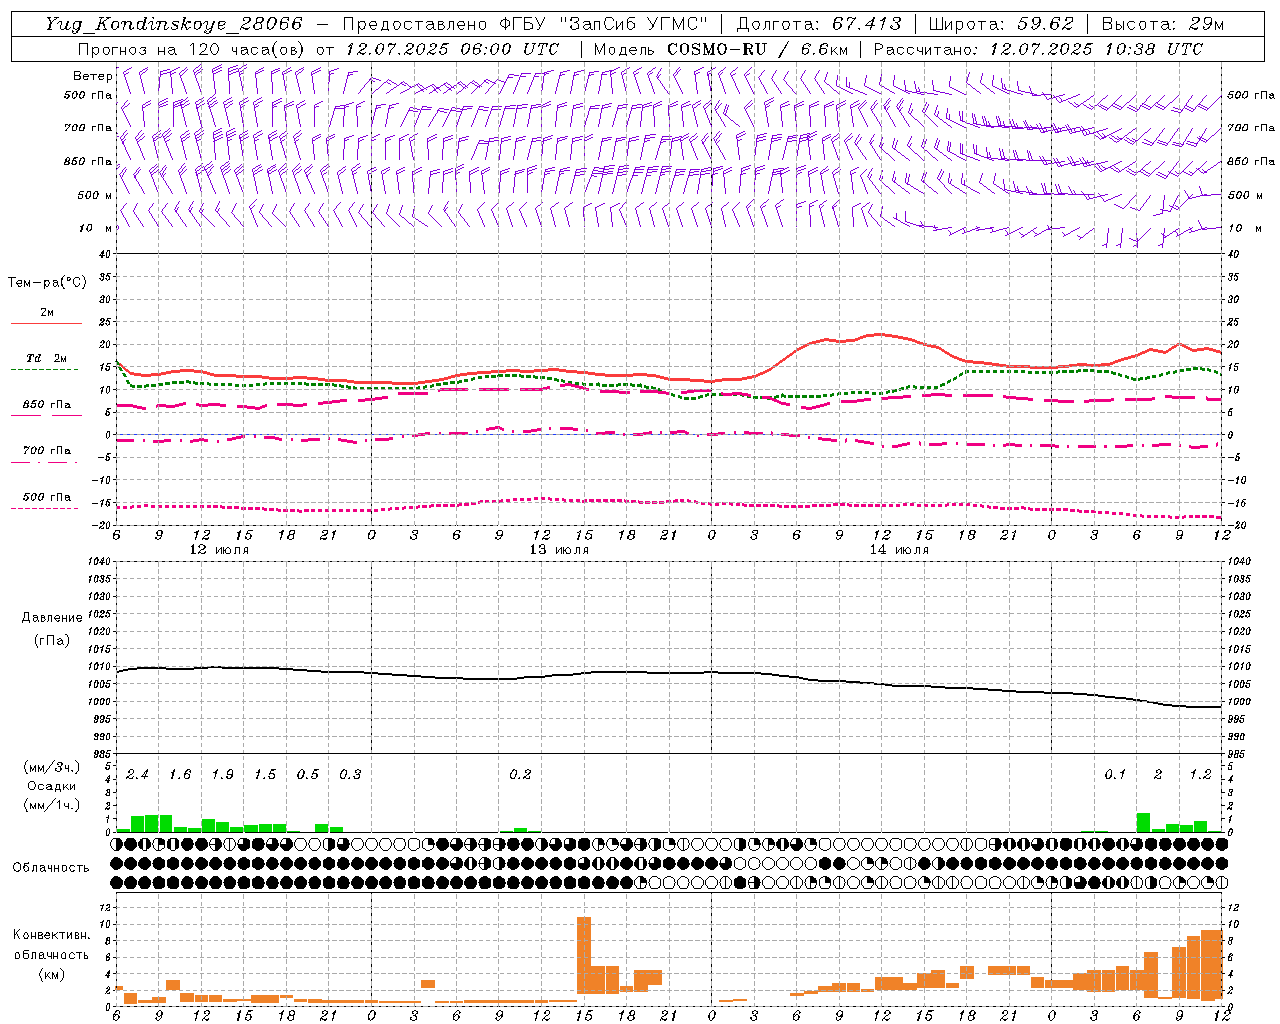Click the 0.5 precipitation total value
This screenshot has width=1280, height=1024.
307,775
